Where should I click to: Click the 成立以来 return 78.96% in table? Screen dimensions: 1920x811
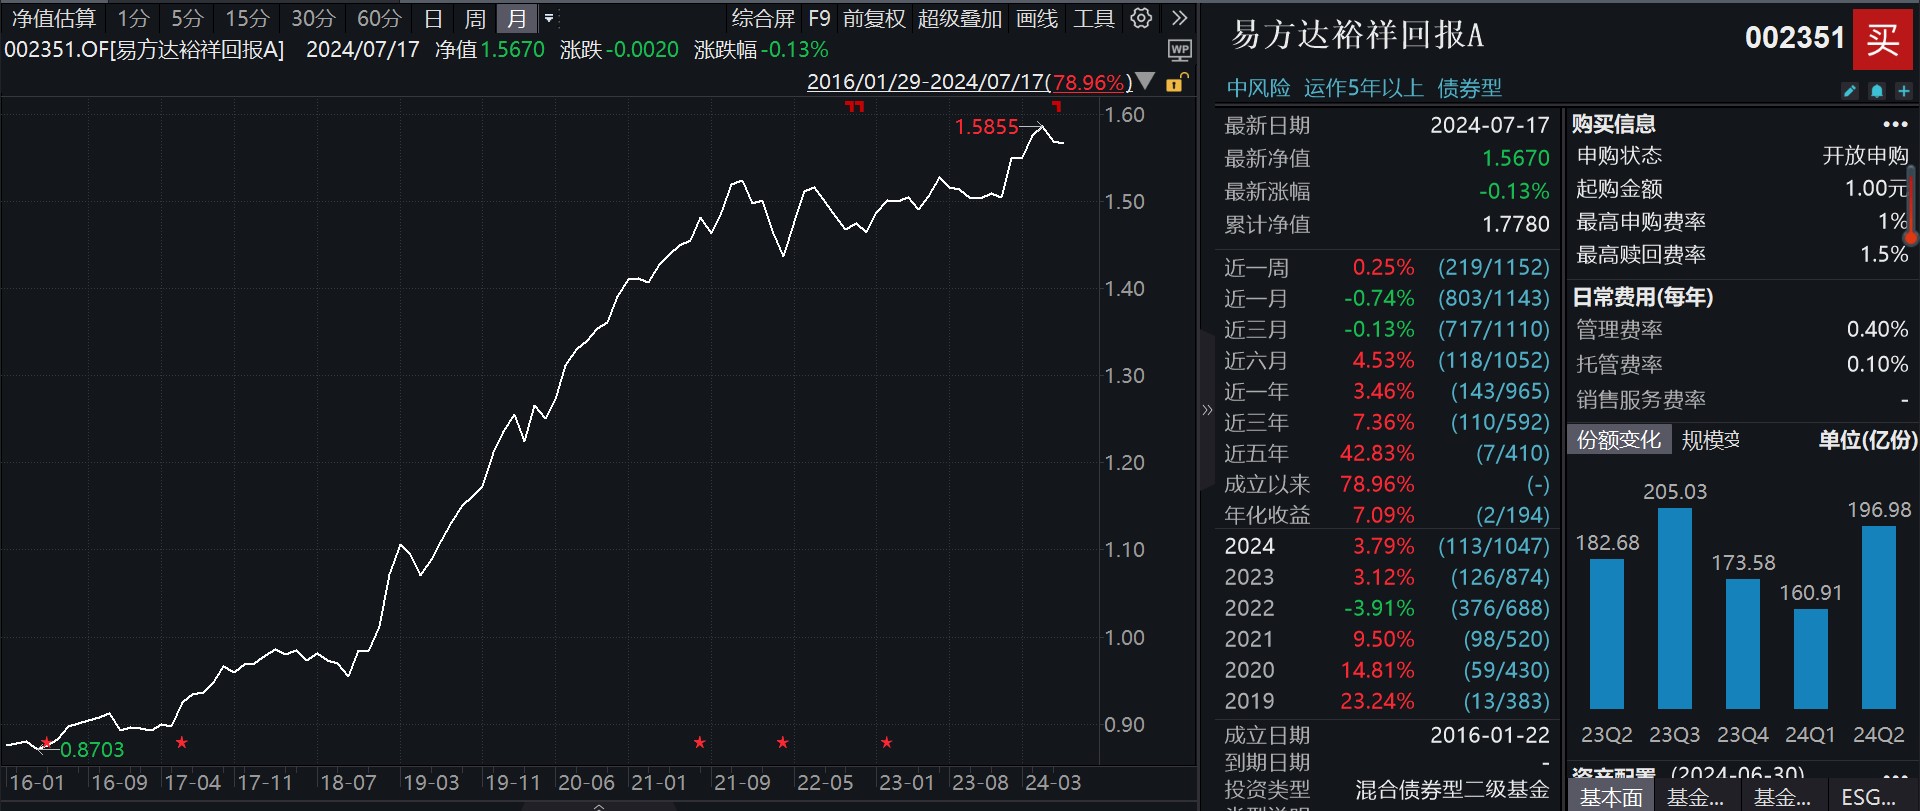[x=1377, y=485]
